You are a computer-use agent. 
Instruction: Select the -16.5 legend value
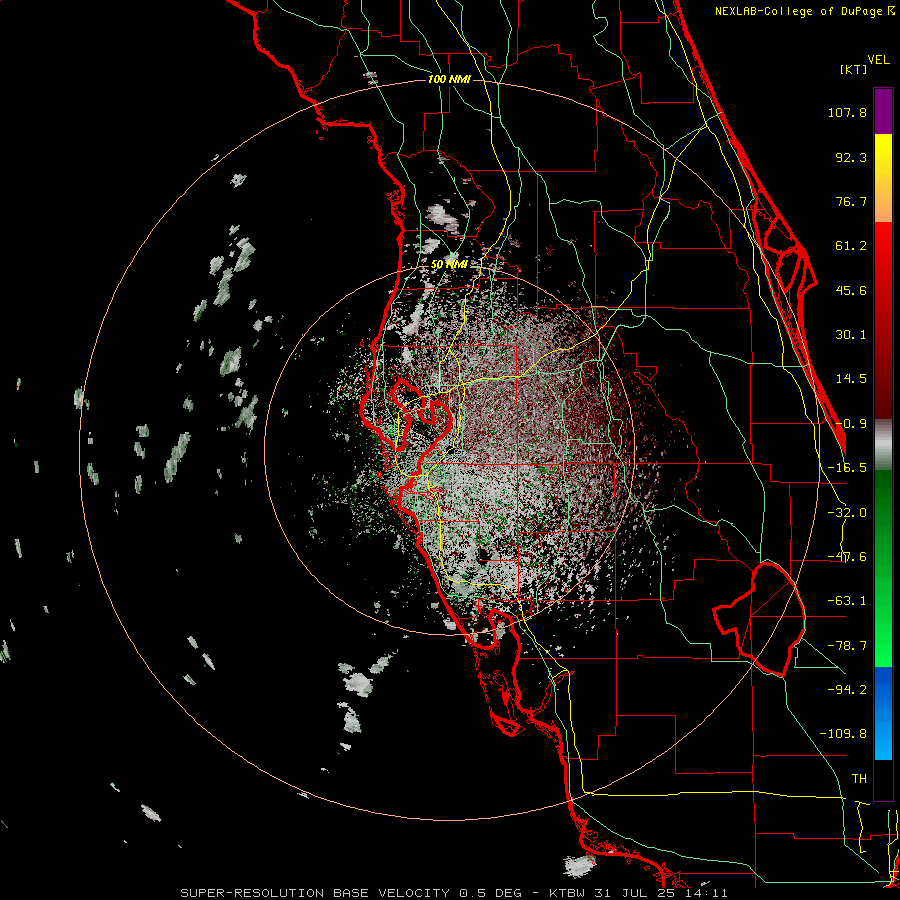pos(847,468)
